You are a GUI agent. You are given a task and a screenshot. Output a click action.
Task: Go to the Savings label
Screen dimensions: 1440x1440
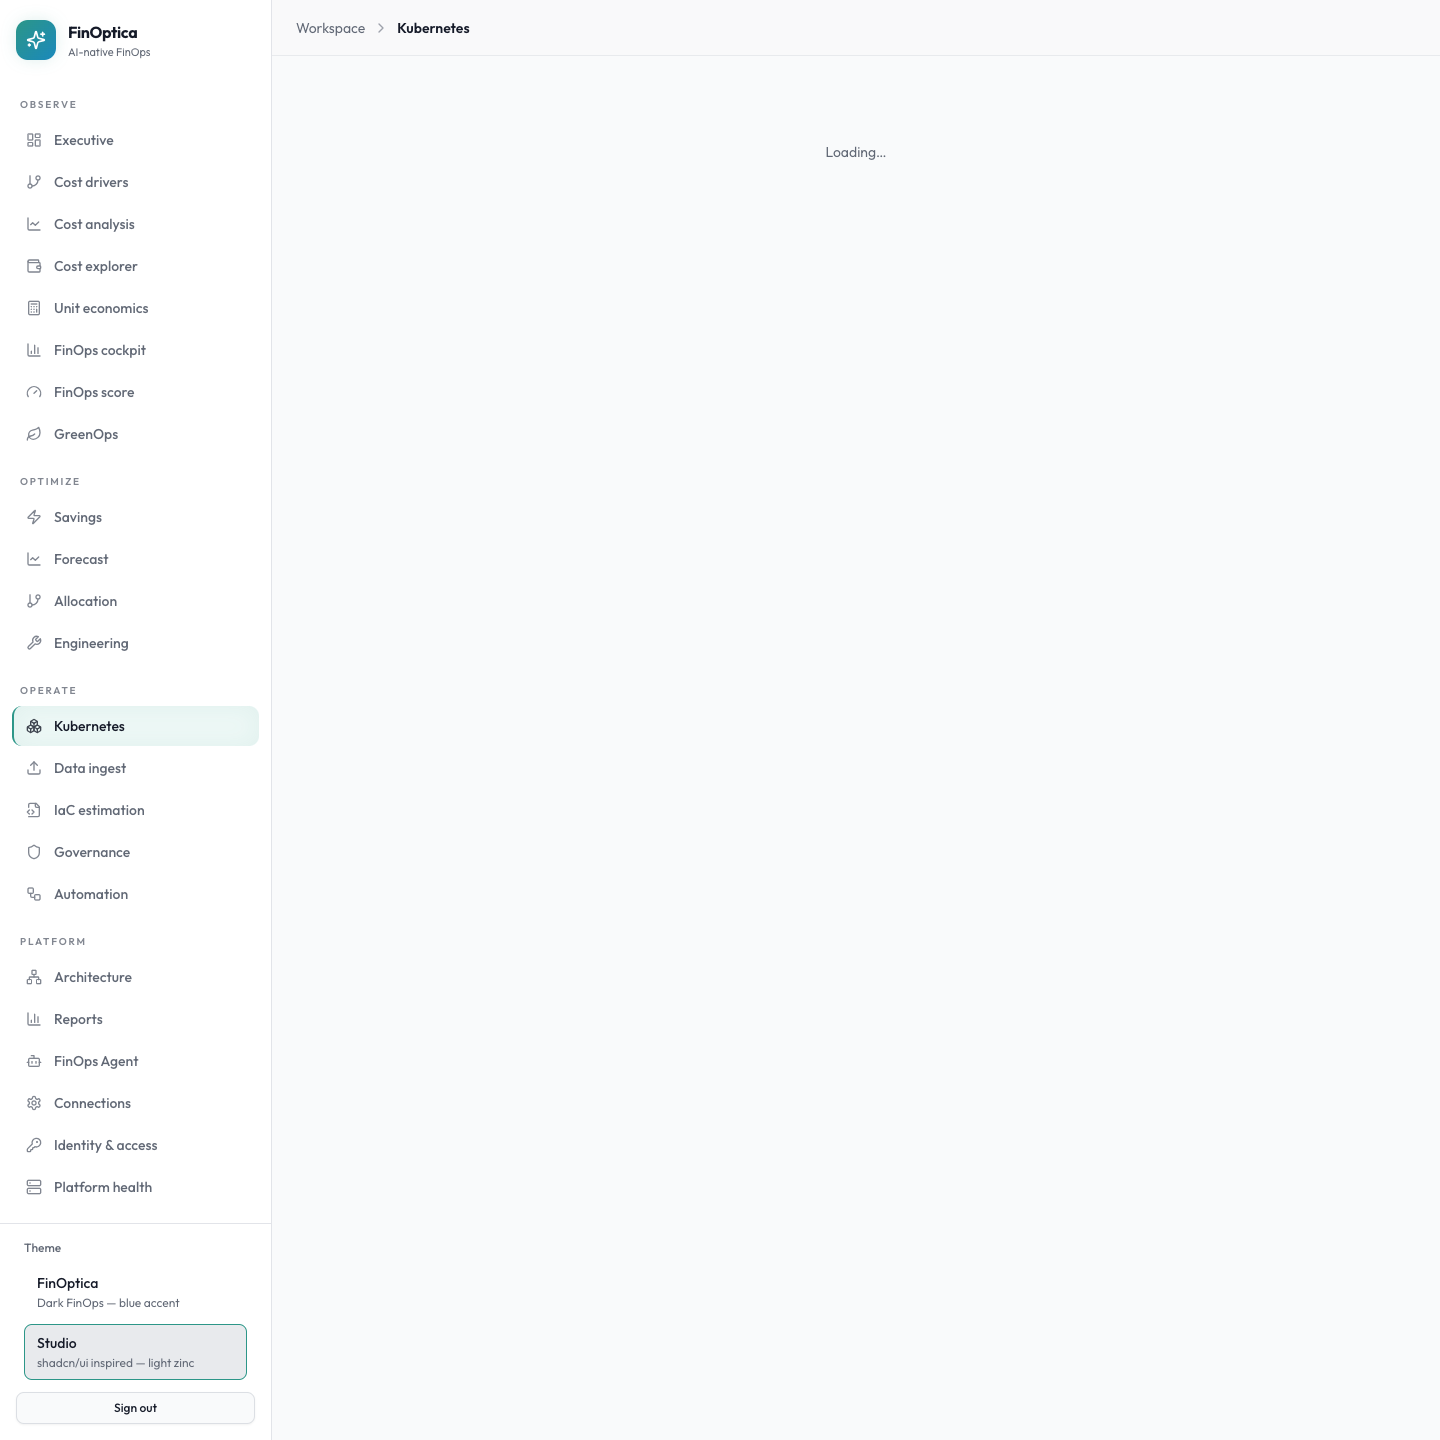click(78, 517)
